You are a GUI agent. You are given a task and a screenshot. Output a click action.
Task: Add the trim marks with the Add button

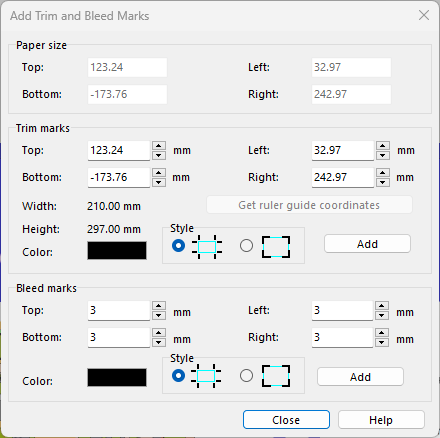point(367,244)
